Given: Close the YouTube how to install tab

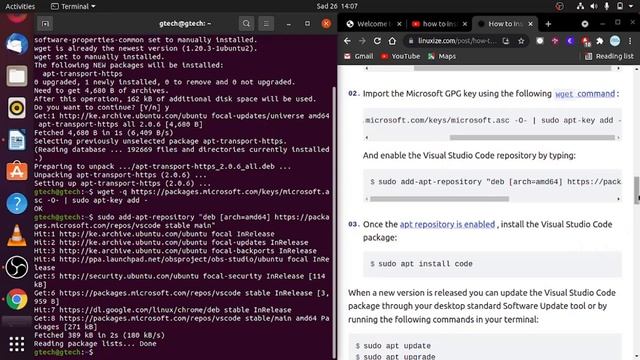Looking at the screenshot, I should pos(464,24).
